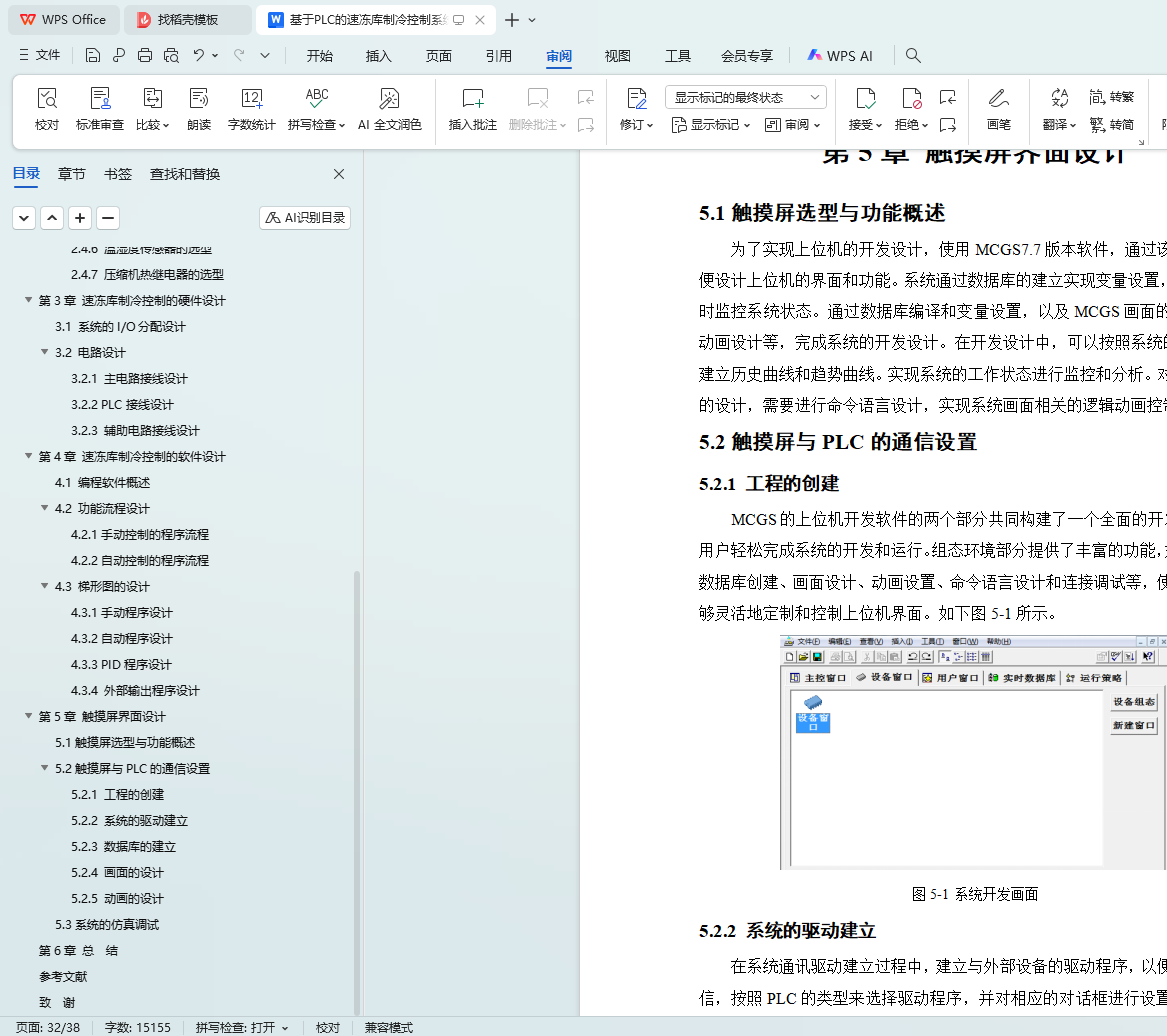The image size is (1167, 1036).
Task: Open the 比较 document compare tool
Action: 153,109
